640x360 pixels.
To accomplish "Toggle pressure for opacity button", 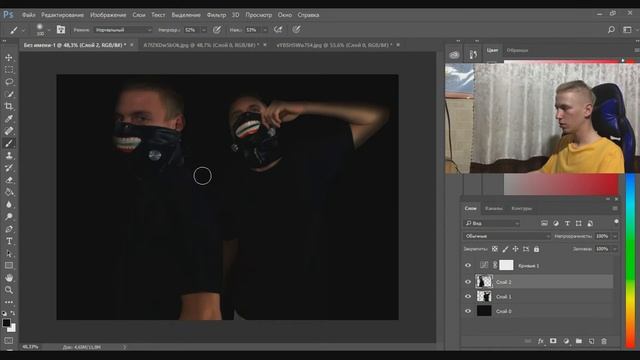I will pyautogui.click(x=217, y=29).
